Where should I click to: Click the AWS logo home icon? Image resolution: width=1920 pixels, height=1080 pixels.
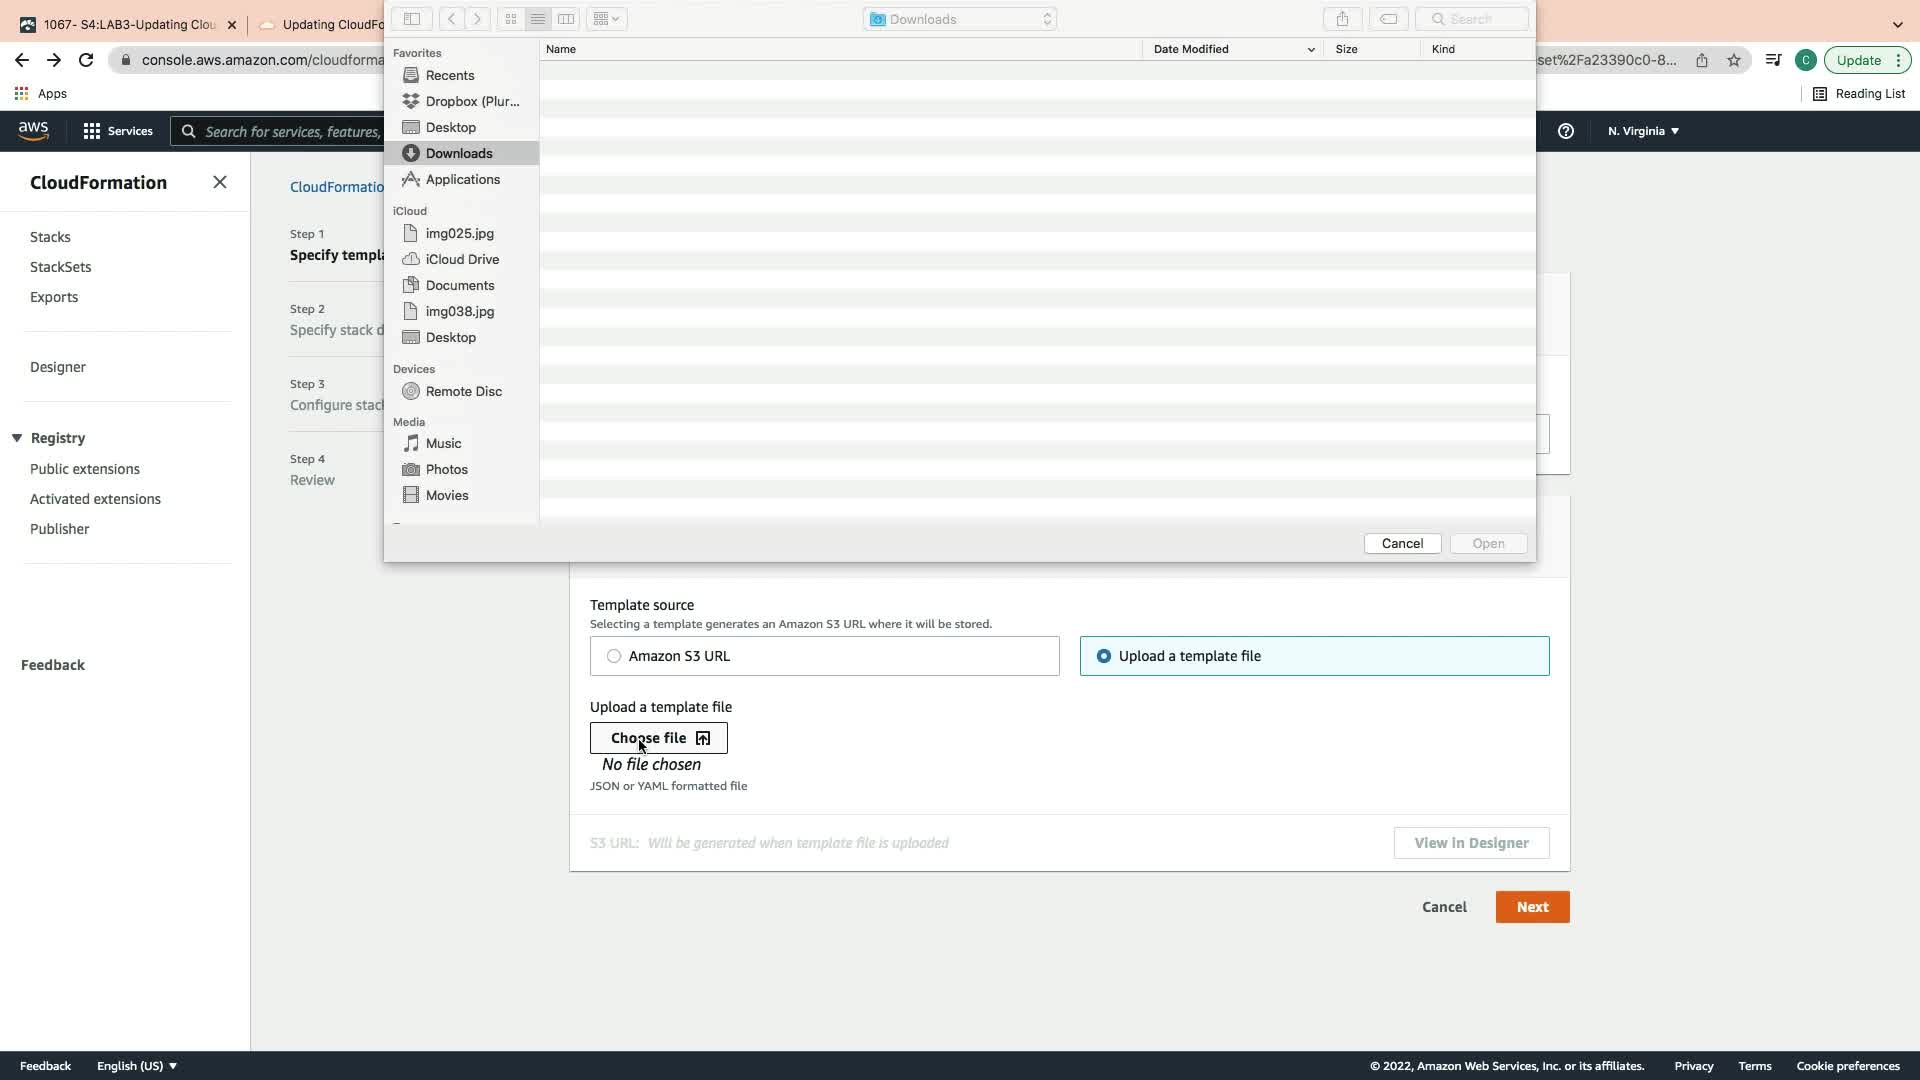pos(33,131)
